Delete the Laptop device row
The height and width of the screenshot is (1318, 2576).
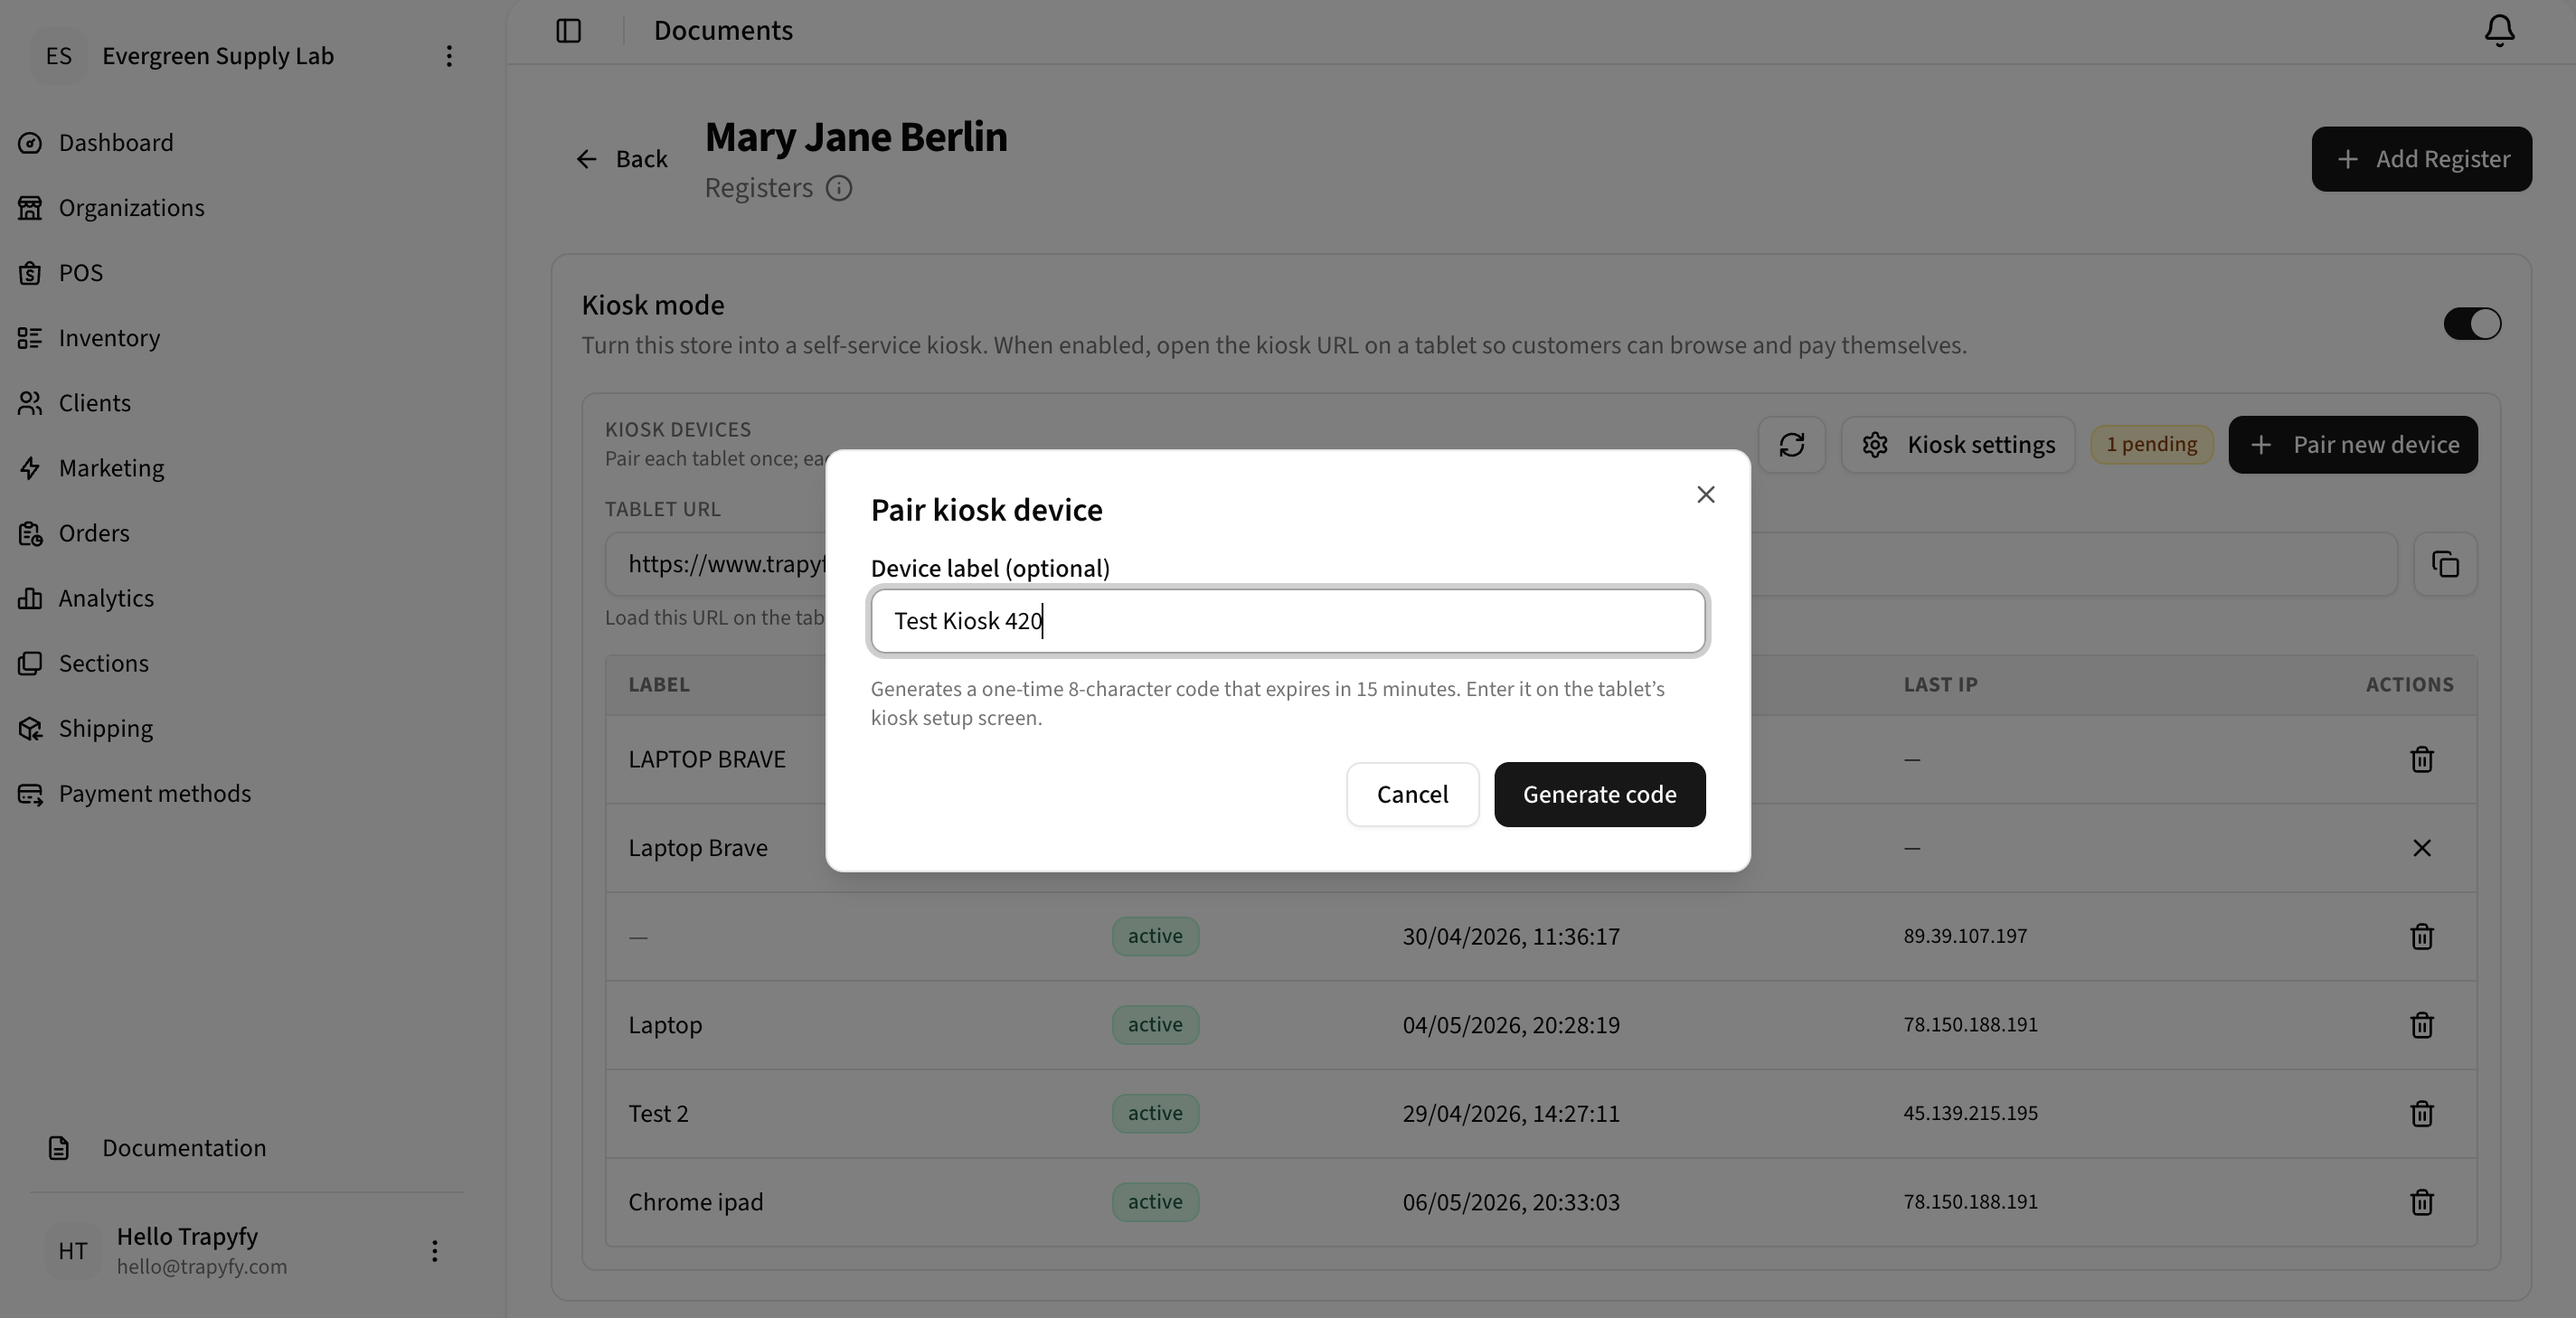coord(2421,1025)
